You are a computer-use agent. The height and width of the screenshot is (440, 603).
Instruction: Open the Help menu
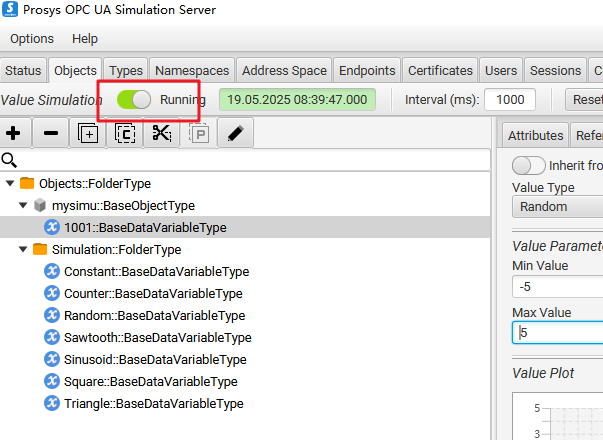[85, 39]
